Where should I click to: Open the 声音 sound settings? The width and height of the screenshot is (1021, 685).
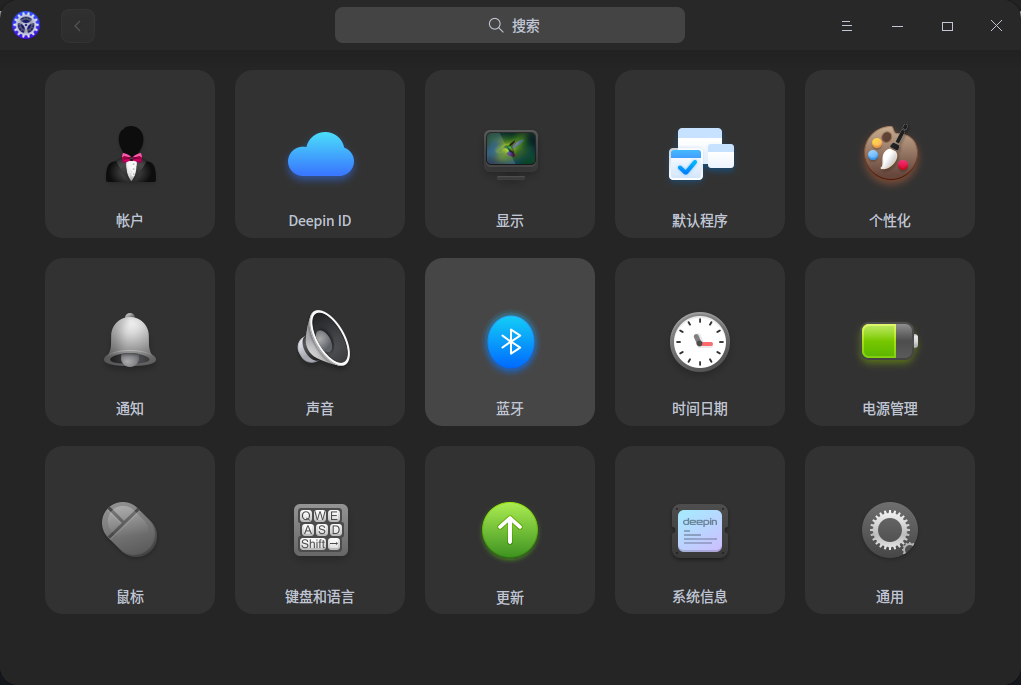320,342
